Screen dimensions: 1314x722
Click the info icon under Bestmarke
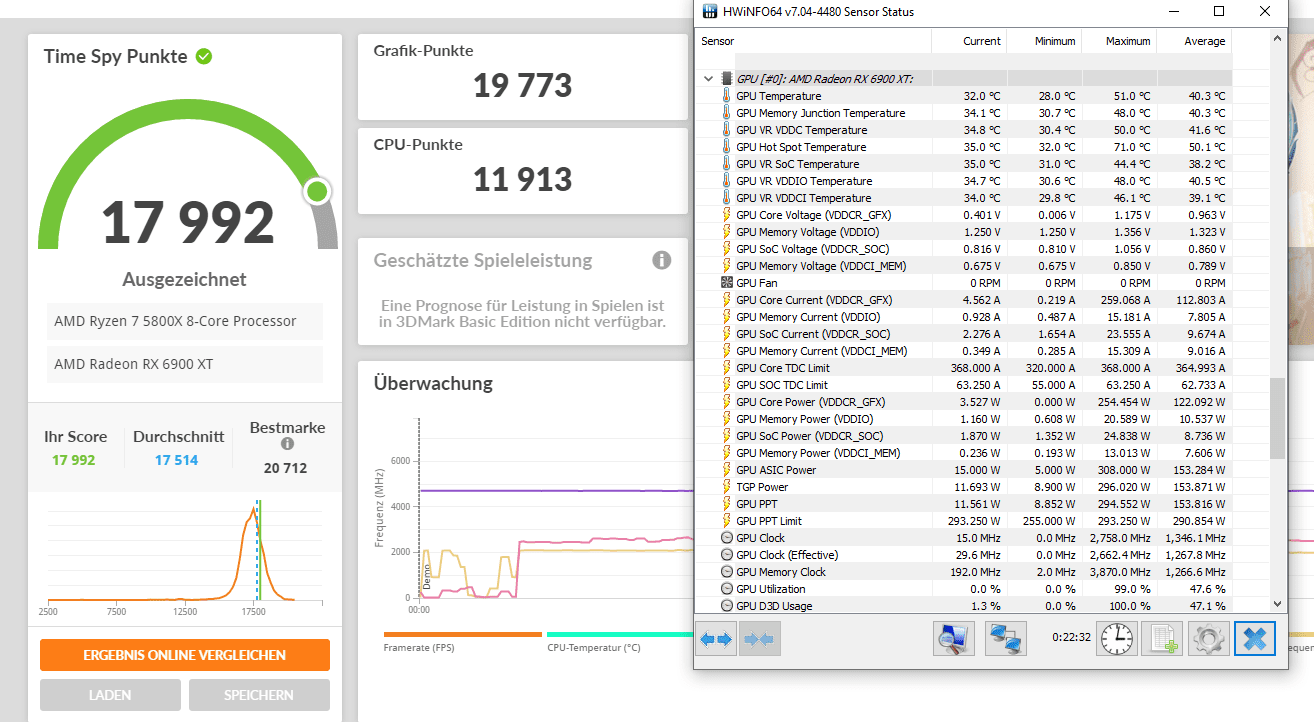click(x=287, y=444)
